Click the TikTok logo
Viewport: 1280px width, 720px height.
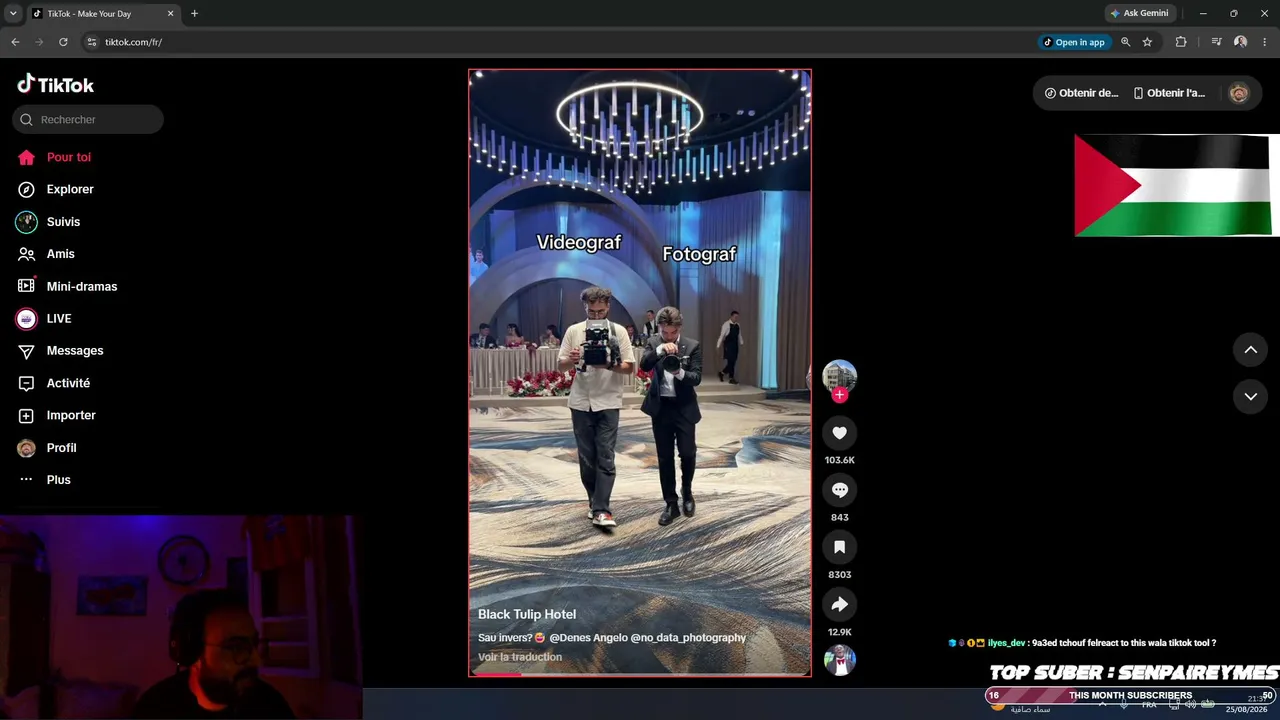pyautogui.click(x=56, y=85)
